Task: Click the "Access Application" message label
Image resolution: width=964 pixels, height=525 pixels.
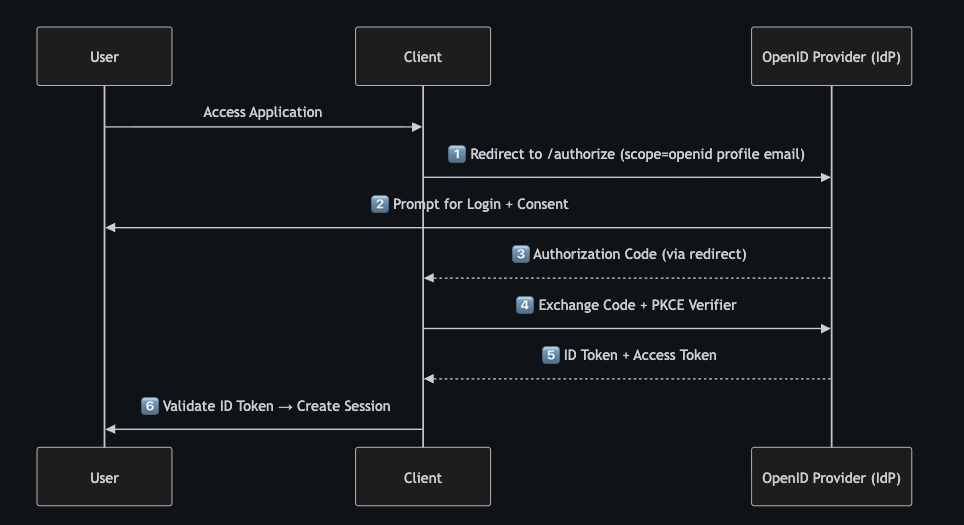Action: pos(263,112)
